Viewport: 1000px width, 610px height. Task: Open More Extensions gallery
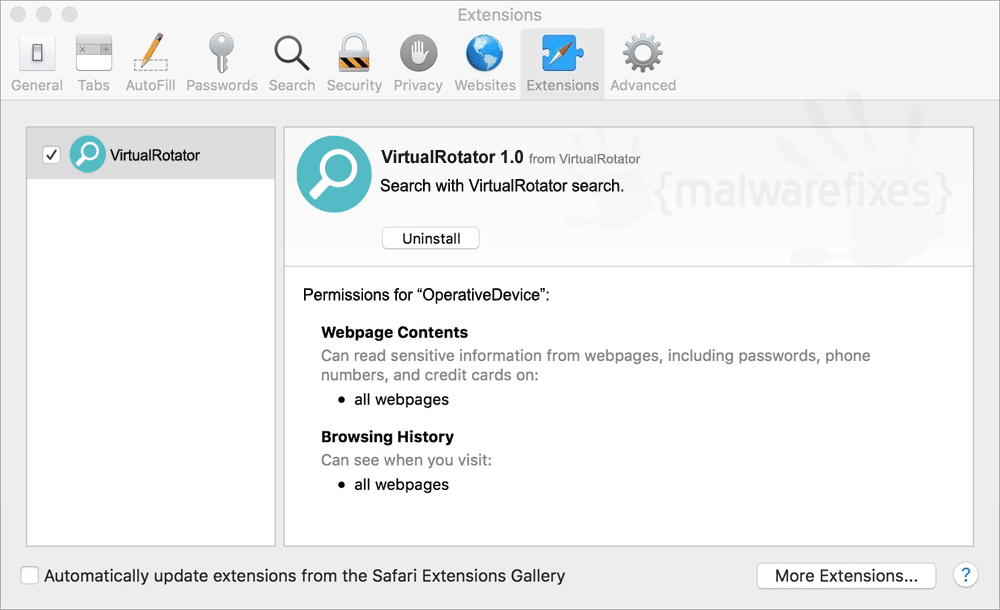[x=846, y=576]
